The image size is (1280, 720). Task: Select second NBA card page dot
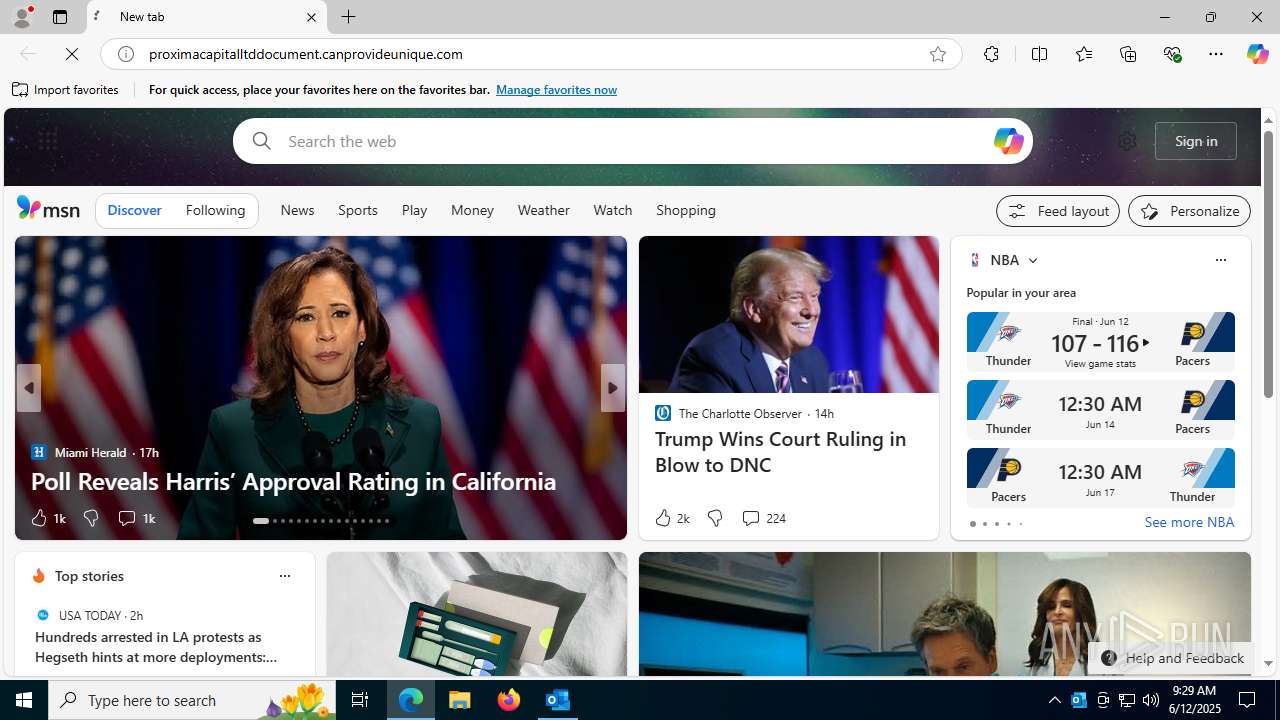point(984,524)
